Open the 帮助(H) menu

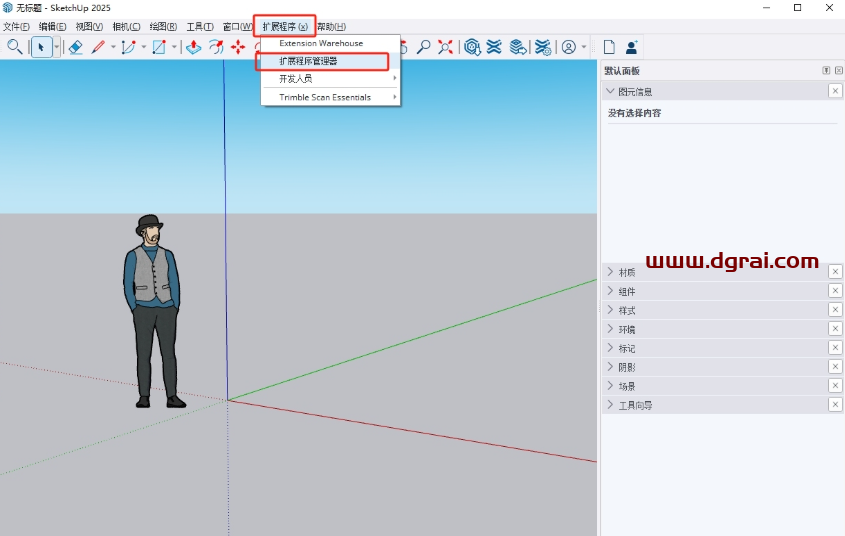[331, 26]
